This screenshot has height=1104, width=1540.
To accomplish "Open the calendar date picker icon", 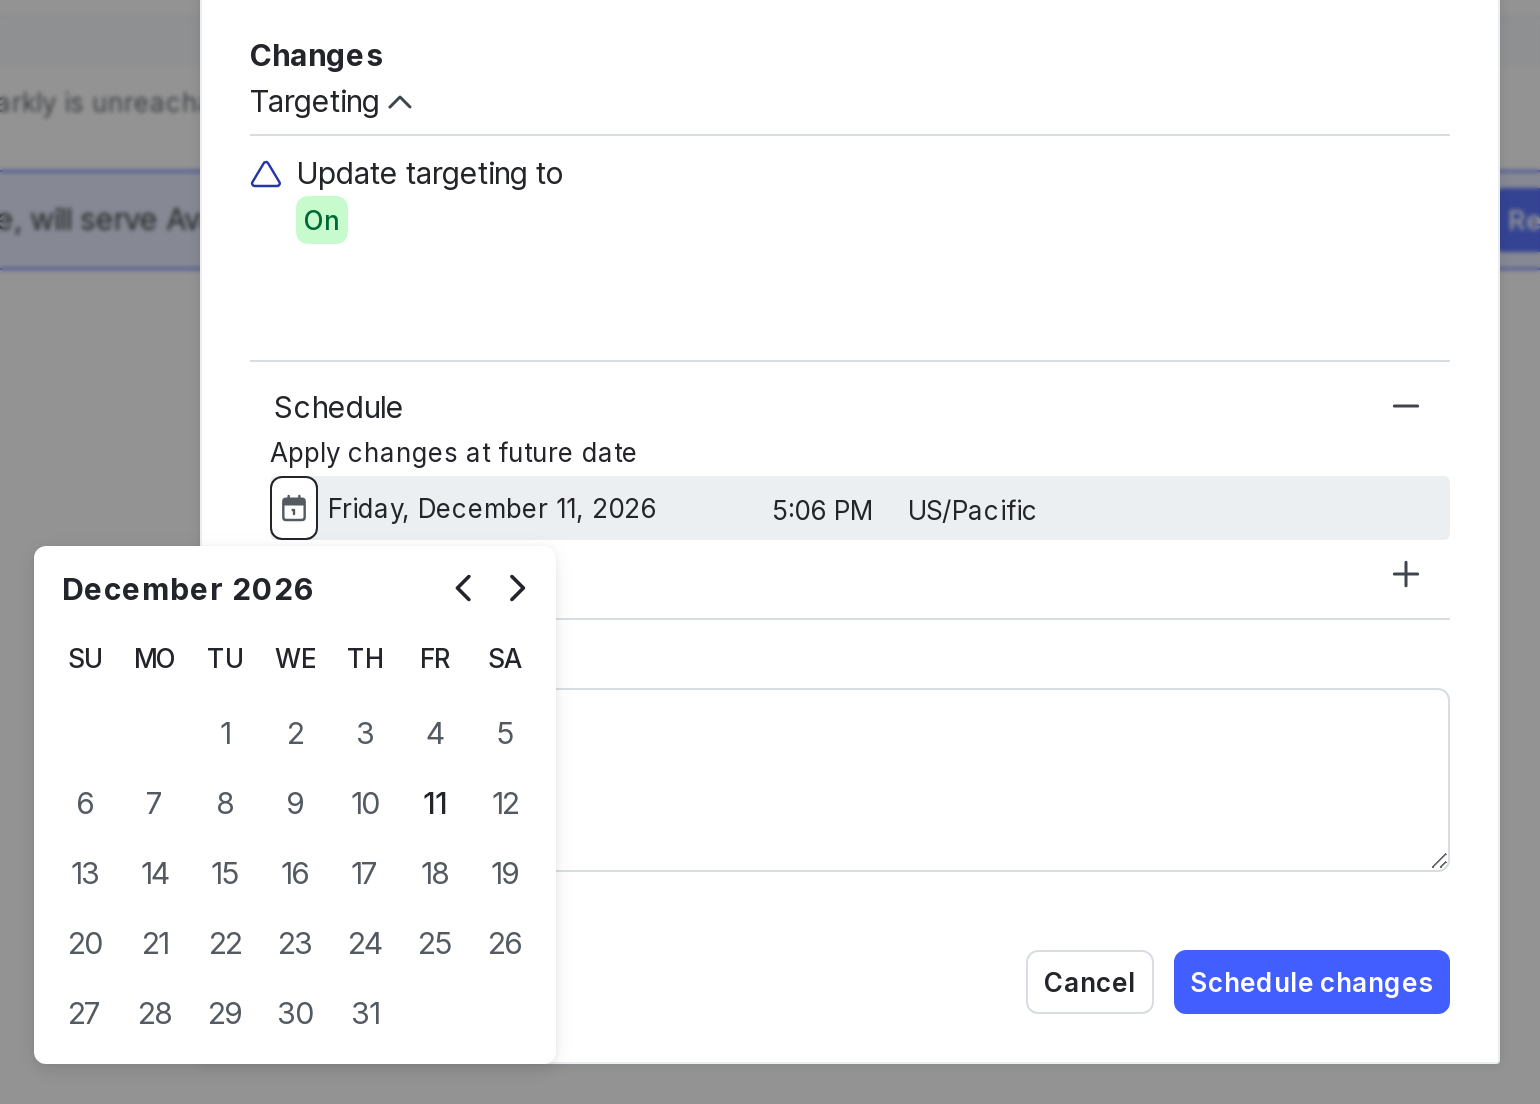I will 294,508.
